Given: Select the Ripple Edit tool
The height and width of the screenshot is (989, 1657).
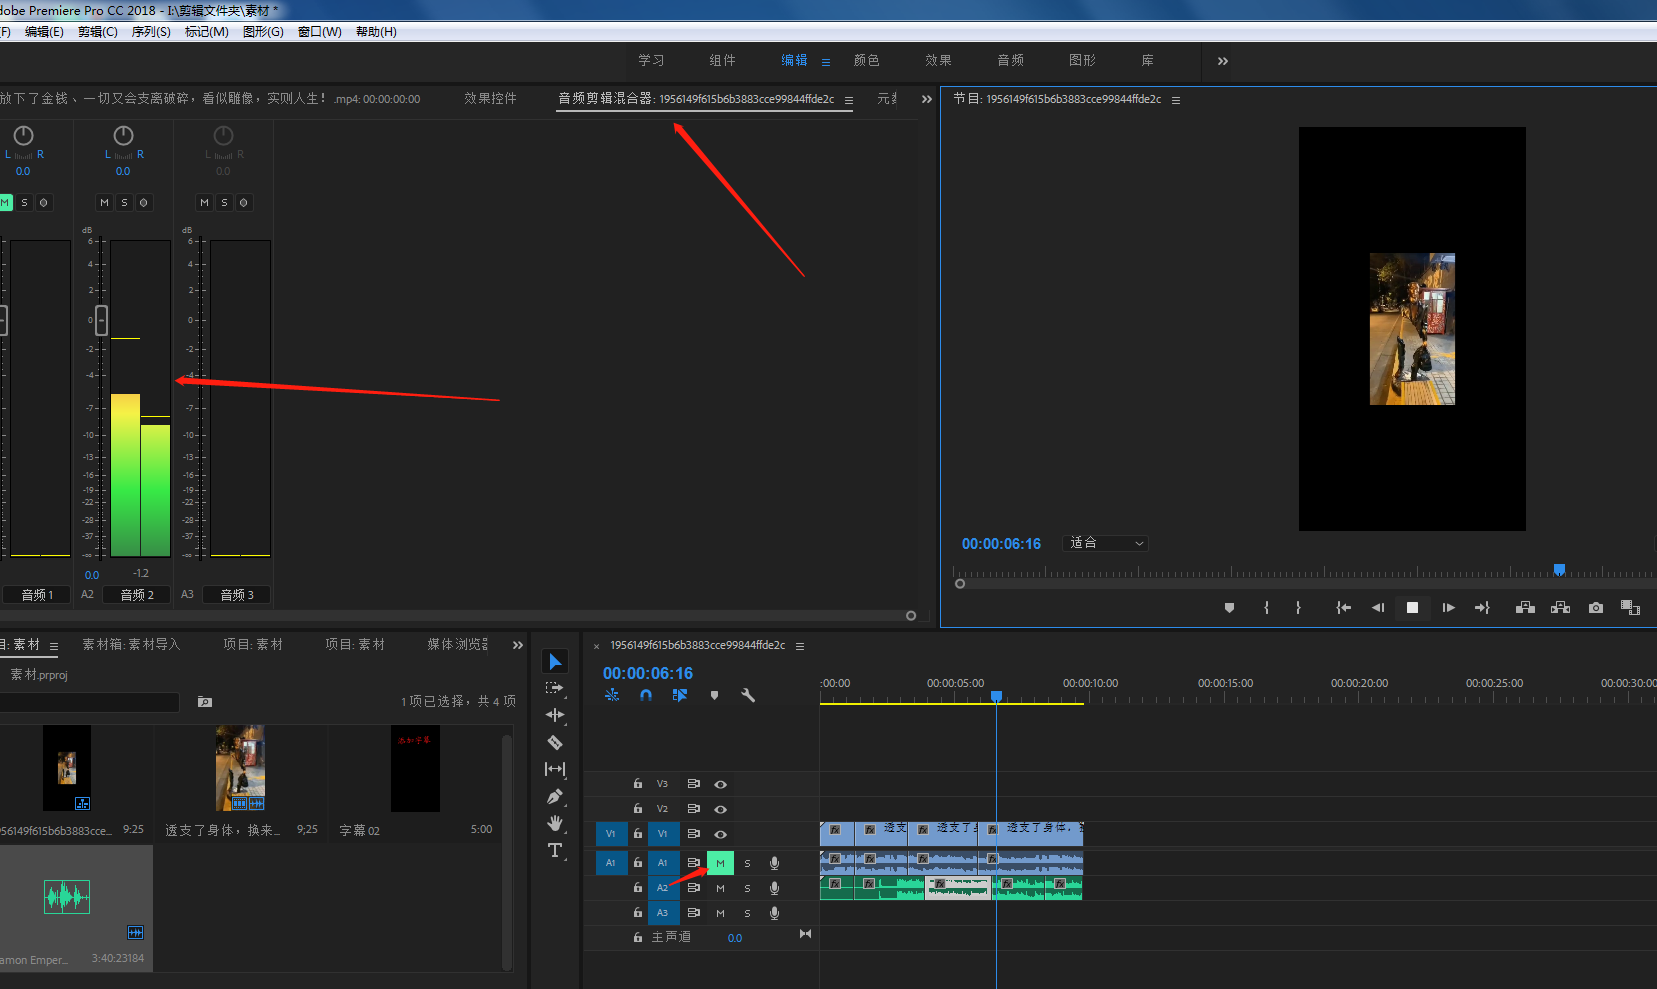Looking at the screenshot, I should 555,715.
